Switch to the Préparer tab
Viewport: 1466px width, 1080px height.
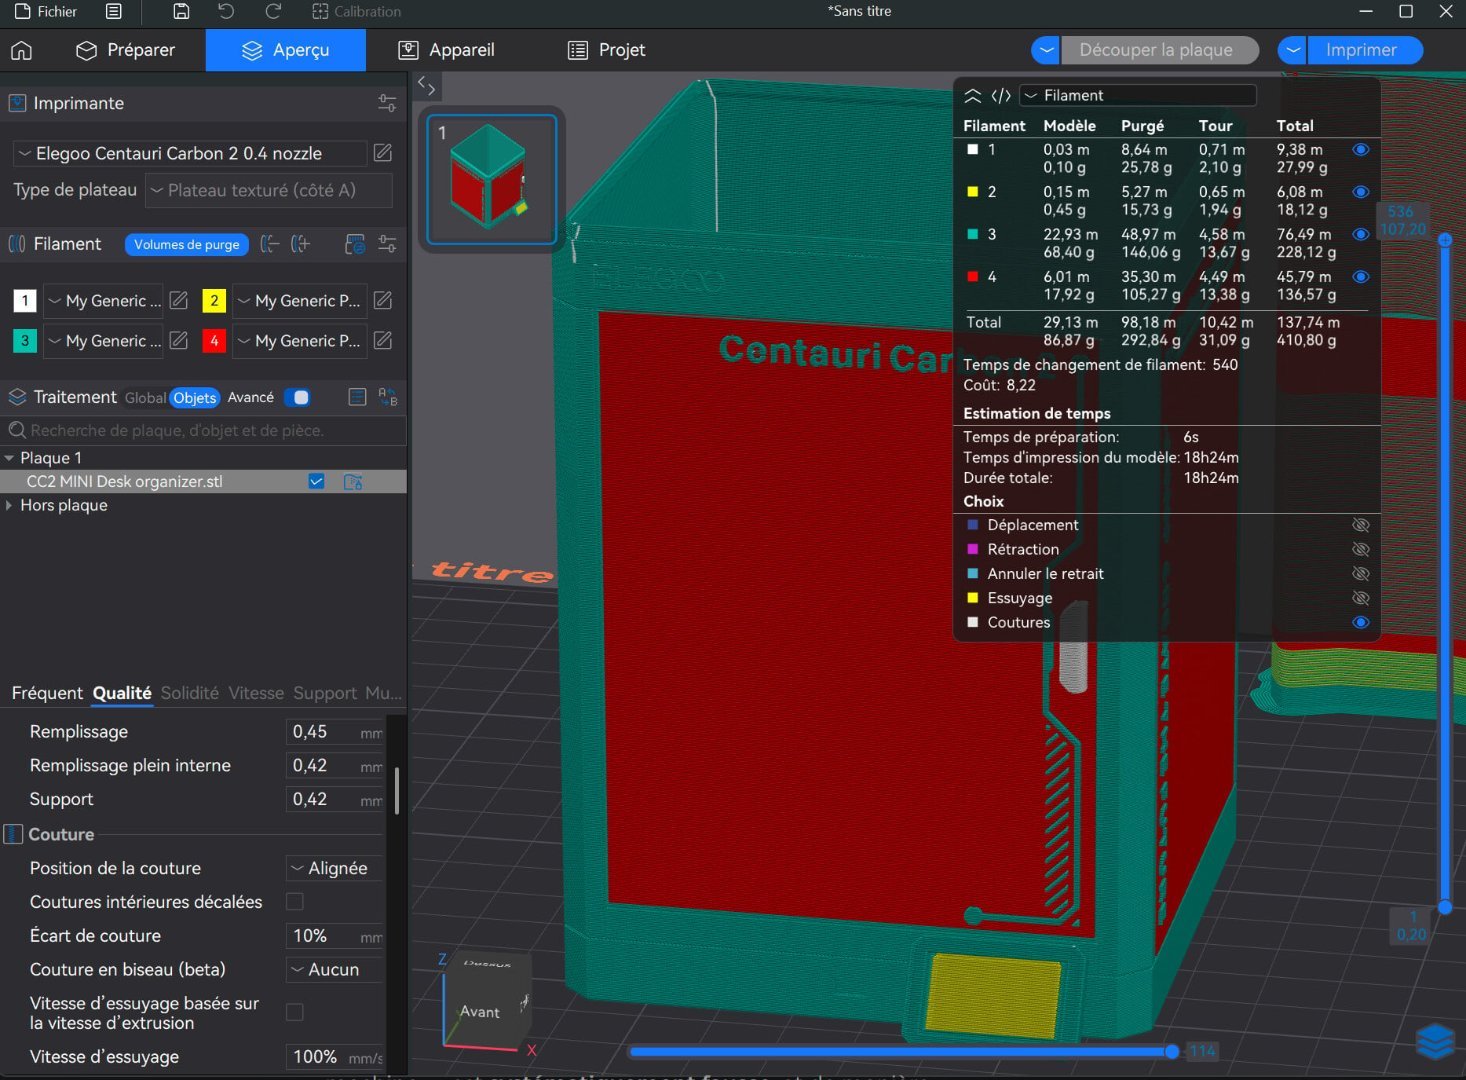[x=126, y=50]
